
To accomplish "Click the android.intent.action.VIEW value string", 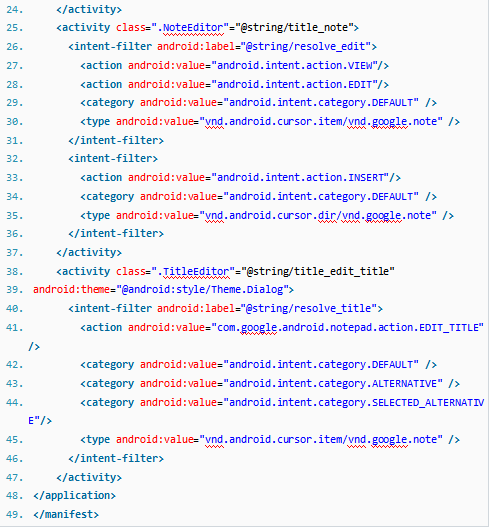I will coord(294,65).
